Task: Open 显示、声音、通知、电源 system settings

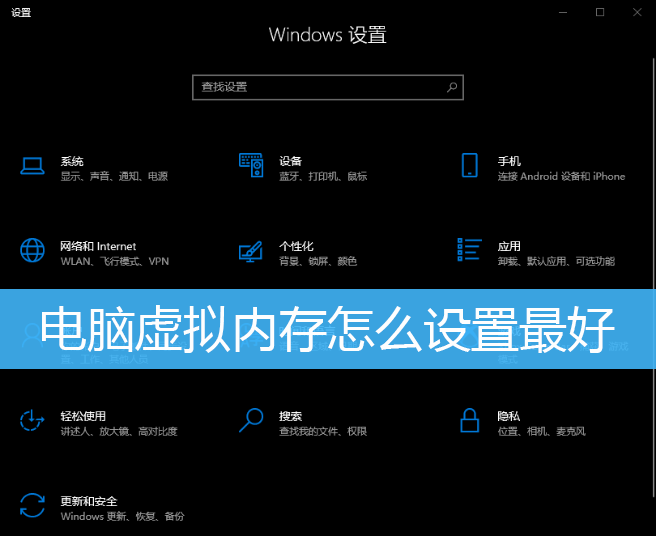Action: pos(114,177)
